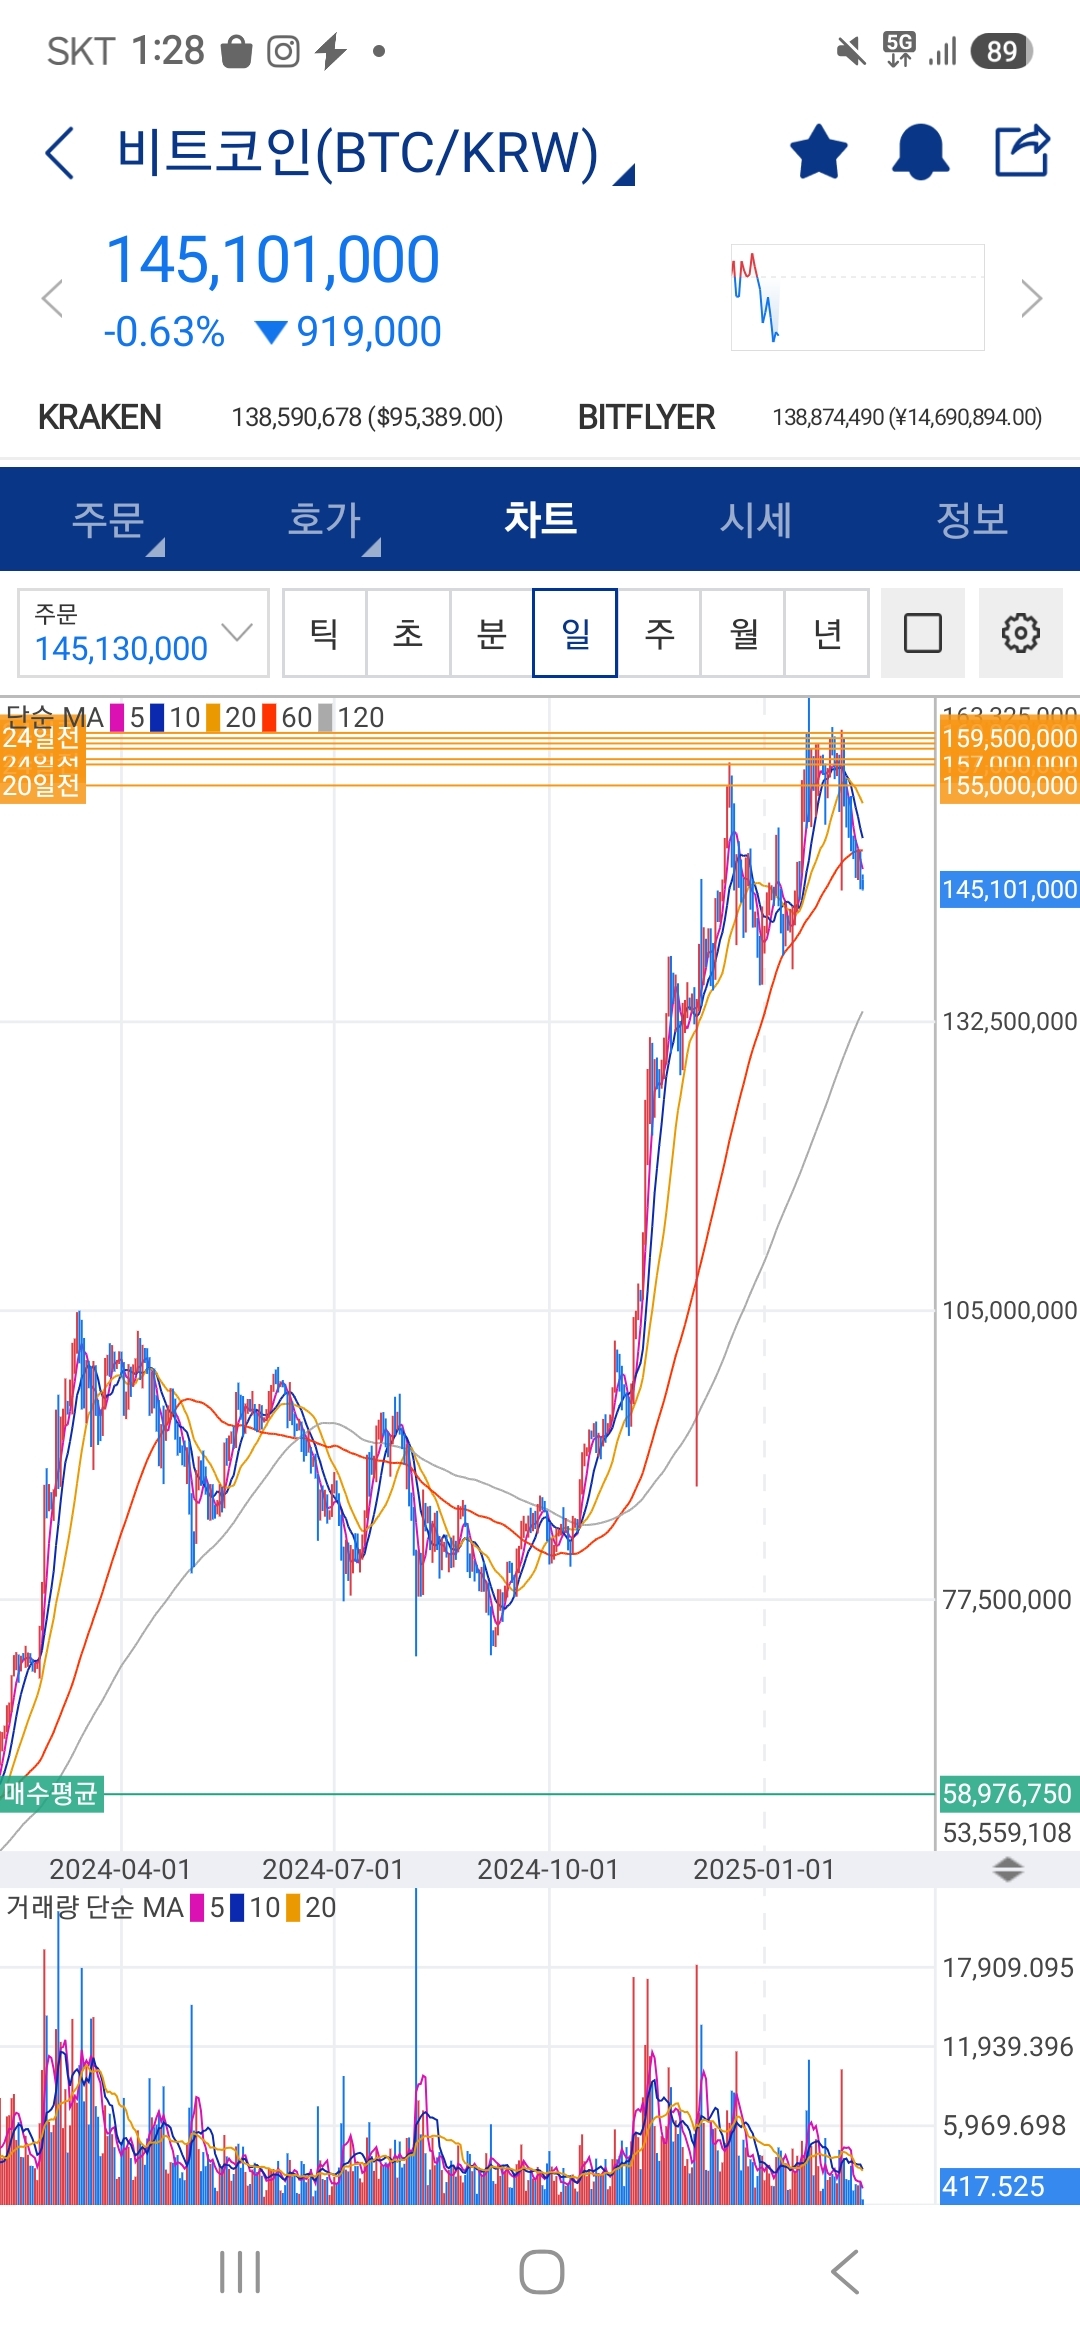Screen dimensions: 1080x2340
Task: Open market selector triangle after BTC/KRW
Action: 624,176
